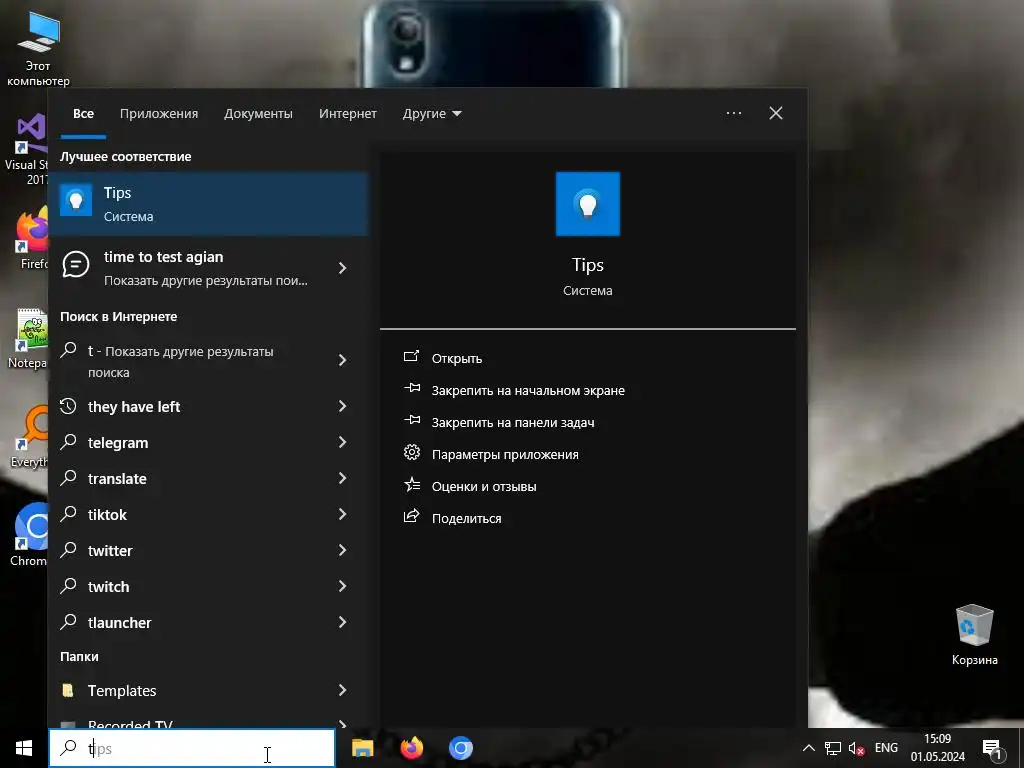The image size is (1024, 768).
Task: Launch Chromium from the taskbar
Action: tap(460, 748)
